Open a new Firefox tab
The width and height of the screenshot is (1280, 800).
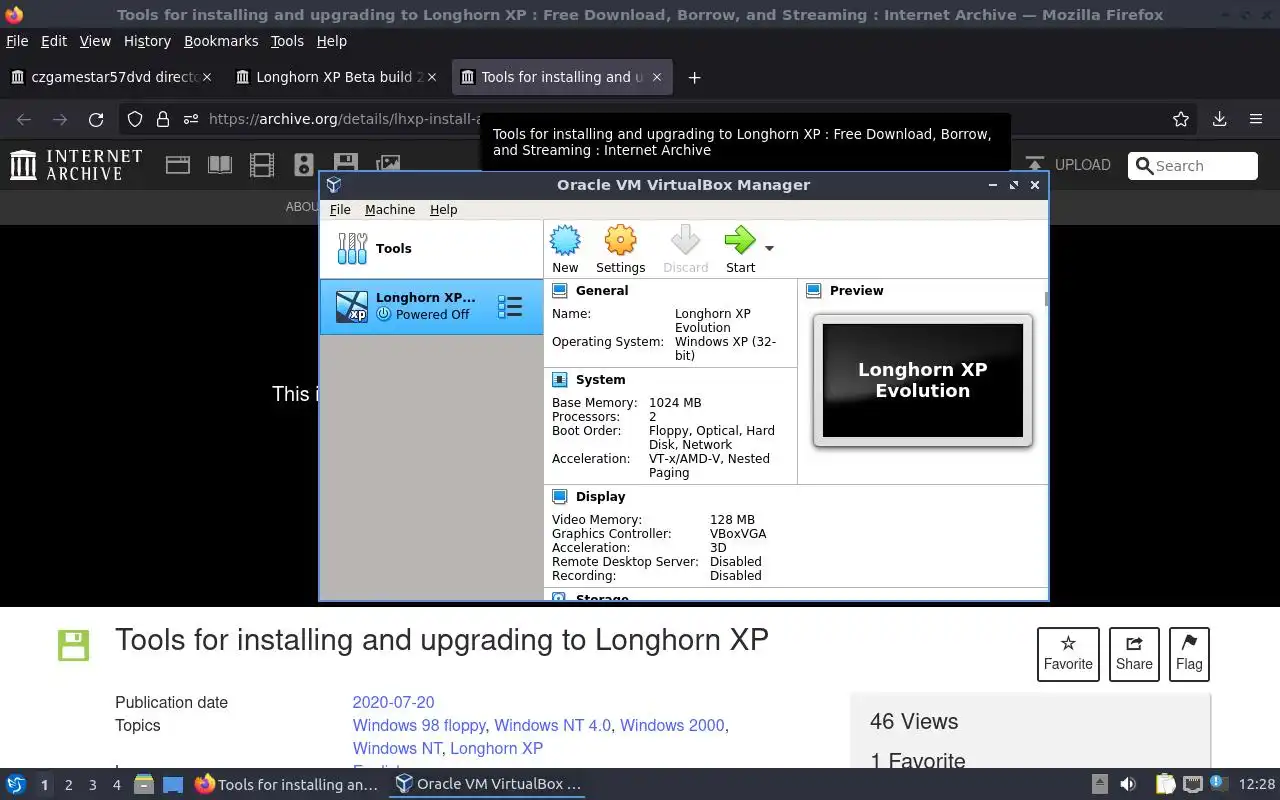coord(694,77)
